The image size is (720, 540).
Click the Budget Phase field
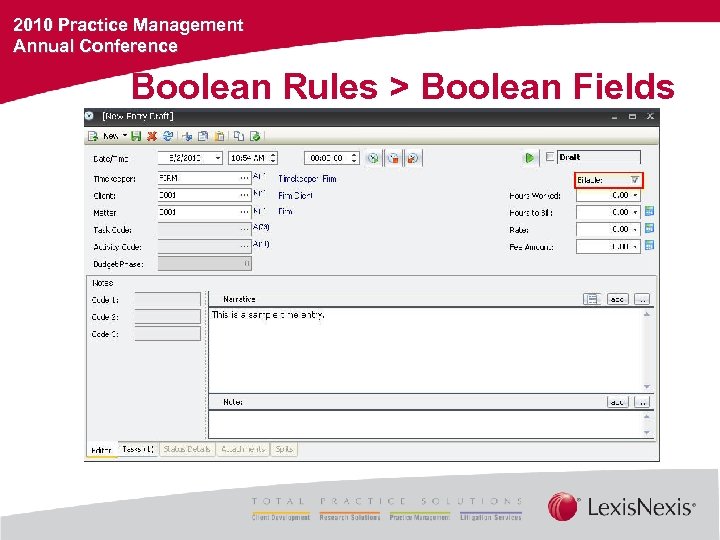pos(205,264)
